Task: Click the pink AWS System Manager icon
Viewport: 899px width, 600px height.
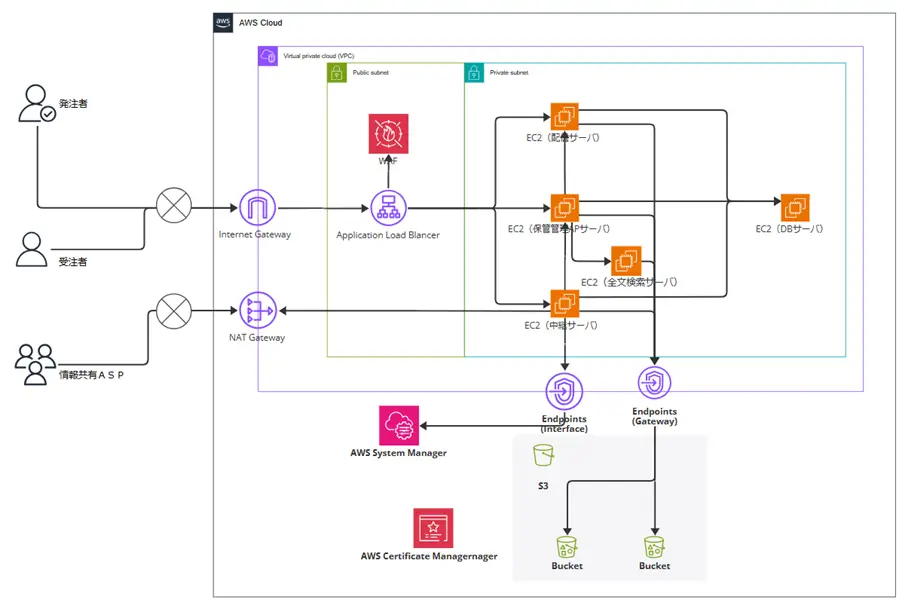Action: pos(399,426)
